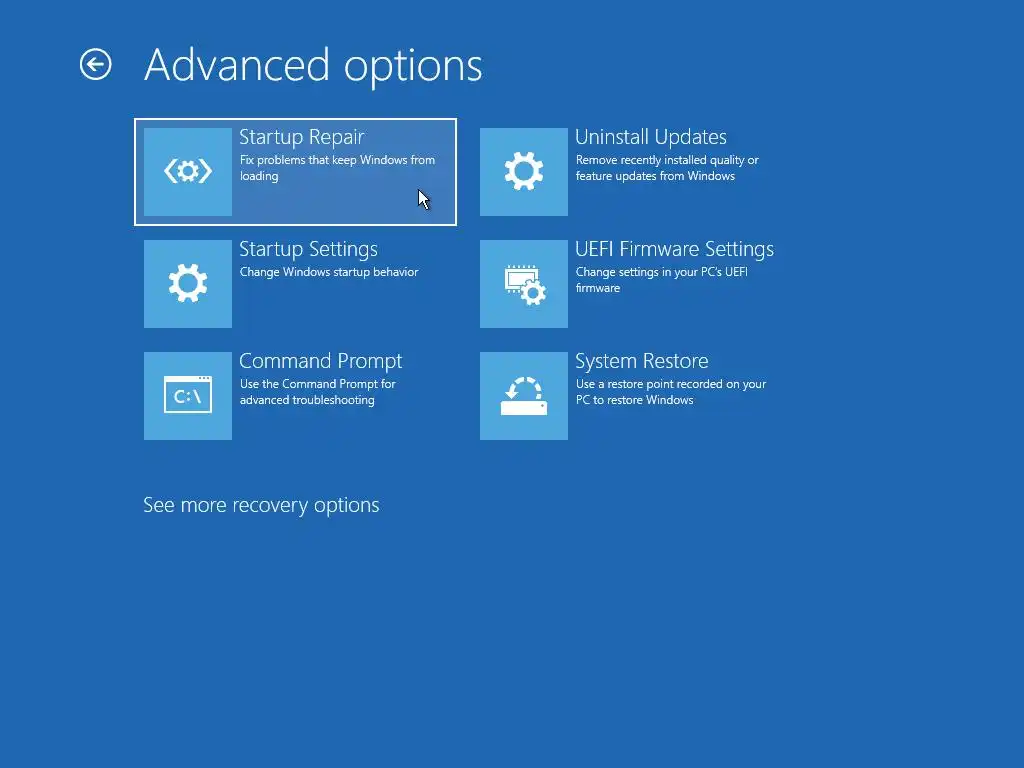Image resolution: width=1024 pixels, height=768 pixels.
Task: Click 'Use a restore point recorded on your PC'
Action: pos(671,392)
